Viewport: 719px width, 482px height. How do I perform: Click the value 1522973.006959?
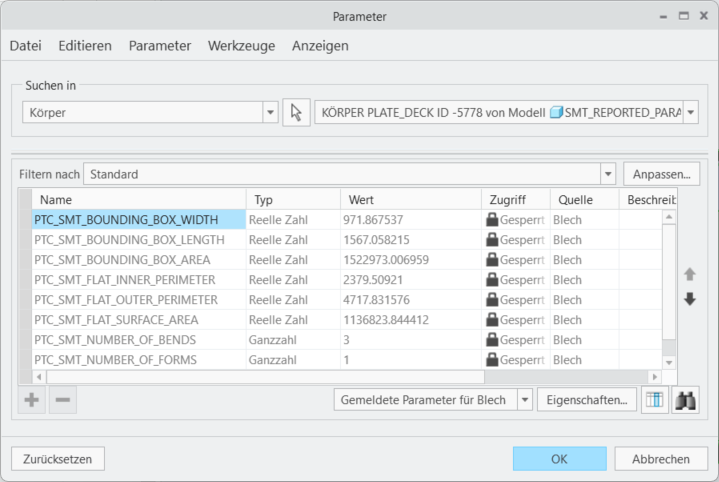pos(386,260)
